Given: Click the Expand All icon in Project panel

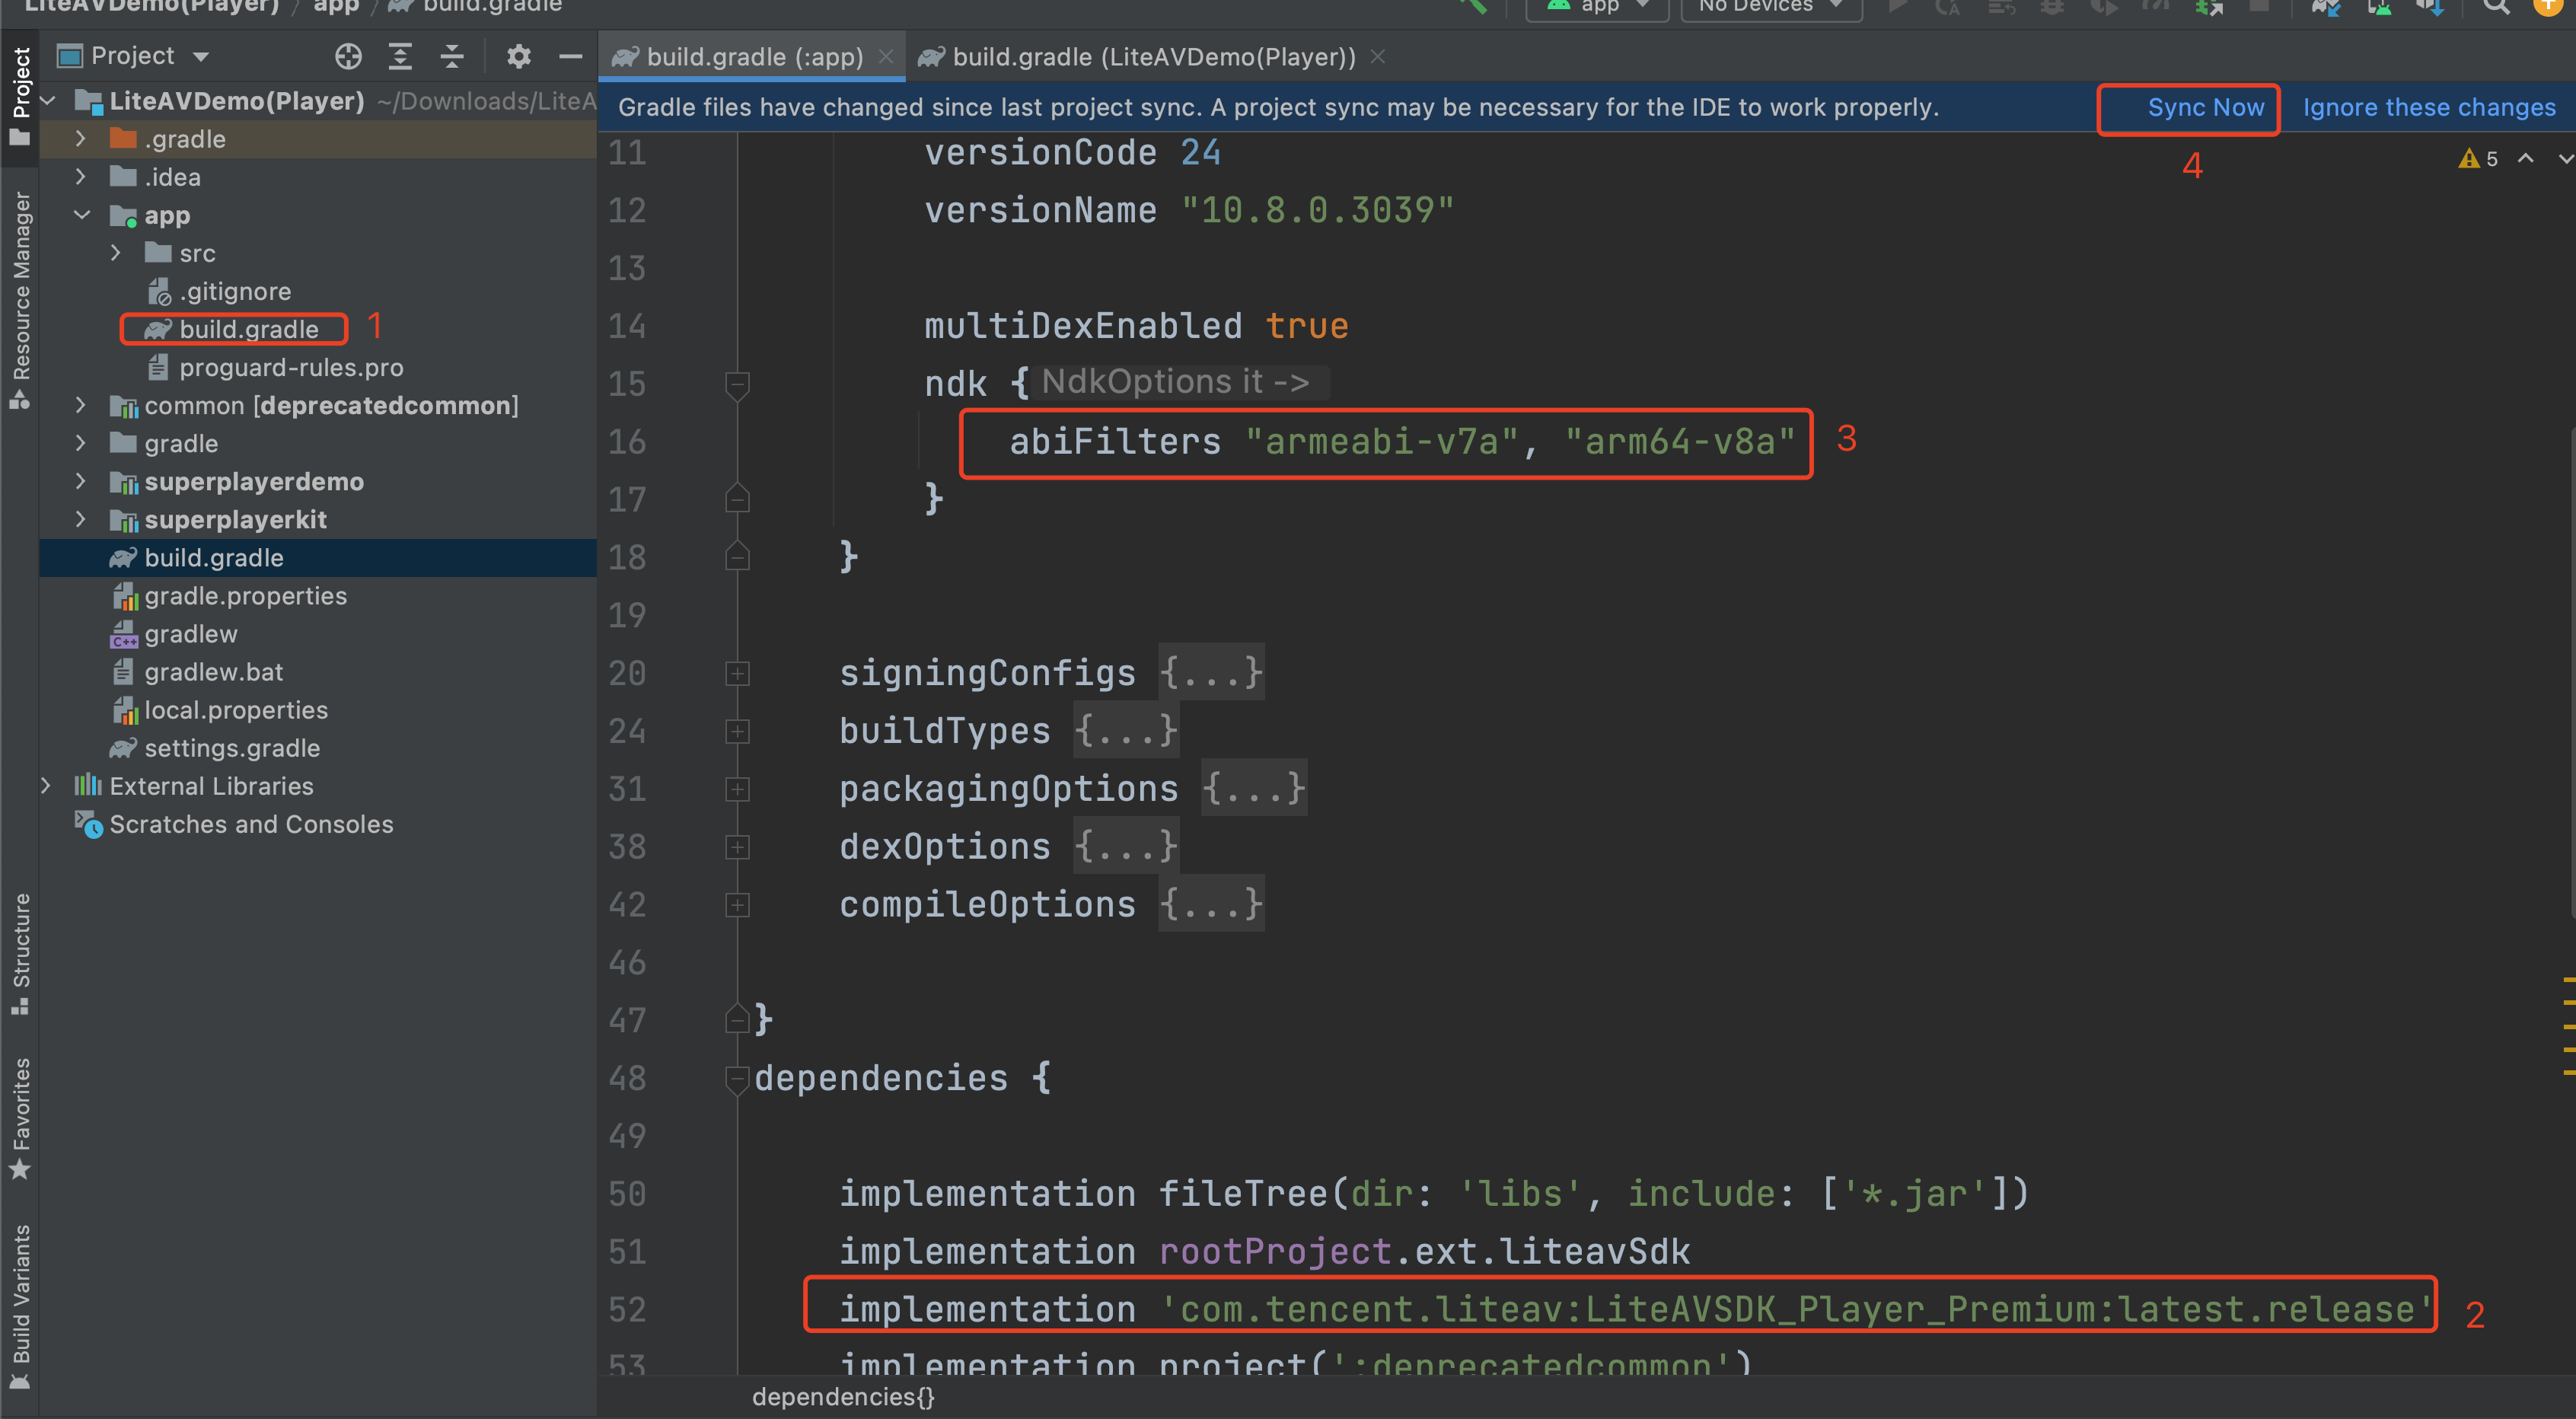Looking at the screenshot, I should (400, 56).
